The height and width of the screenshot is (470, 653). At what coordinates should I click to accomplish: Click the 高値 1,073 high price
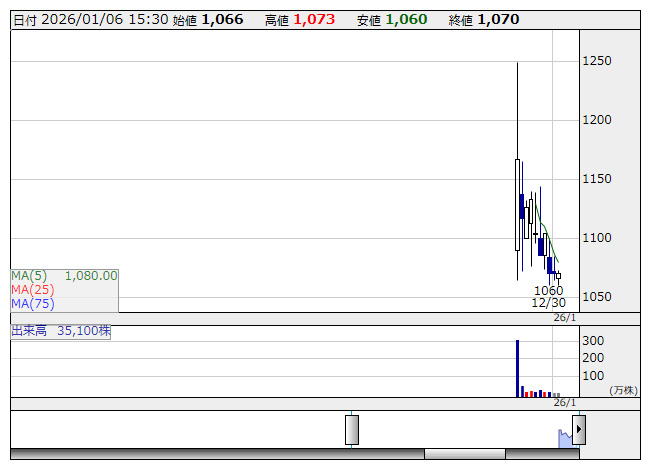coord(300,20)
